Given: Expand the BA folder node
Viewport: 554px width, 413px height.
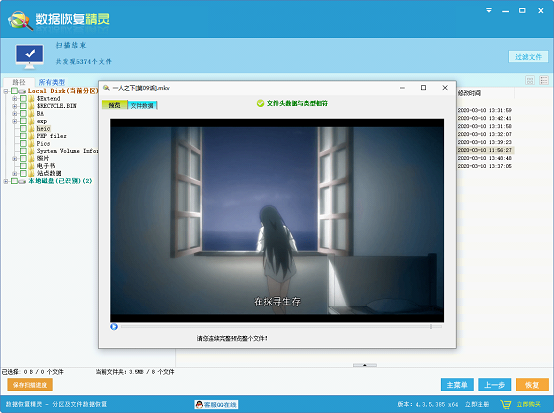Looking at the screenshot, I should [x=14, y=113].
